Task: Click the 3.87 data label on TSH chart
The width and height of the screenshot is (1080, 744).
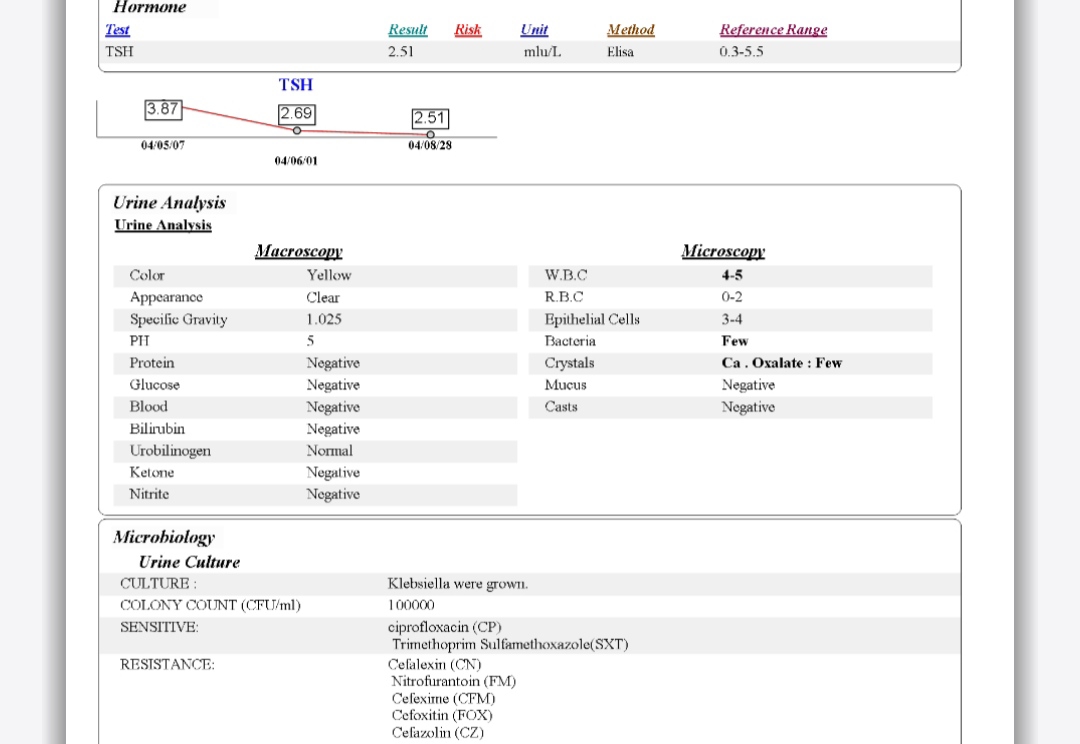Action: point(163,108)
